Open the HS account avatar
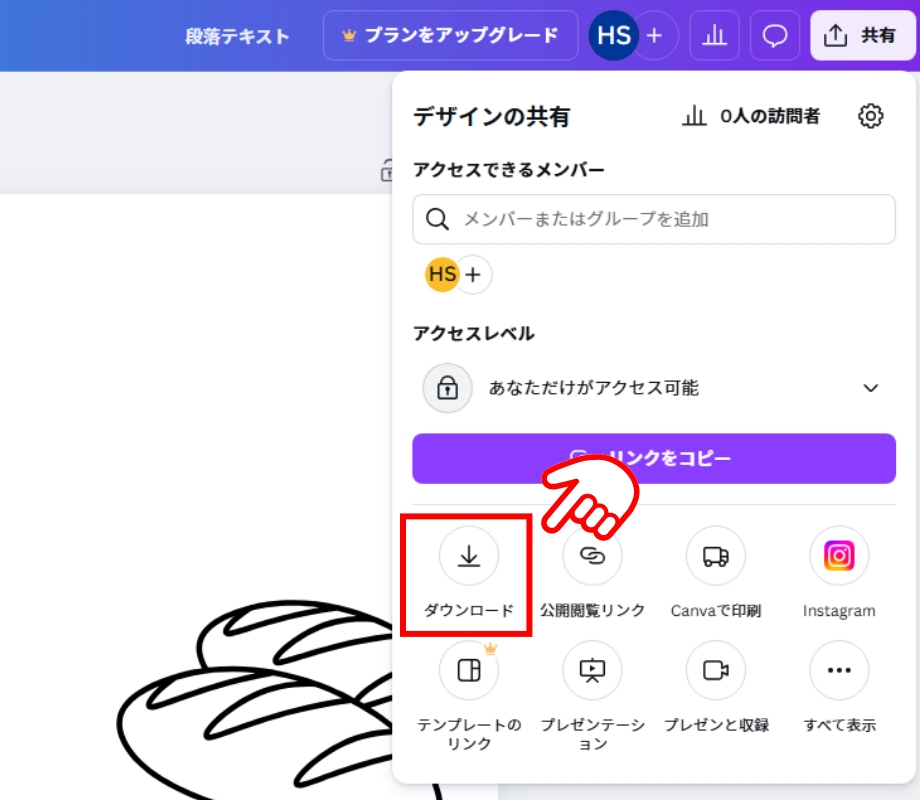The width and height of the screenshot is (920, 800). [613, 35]
